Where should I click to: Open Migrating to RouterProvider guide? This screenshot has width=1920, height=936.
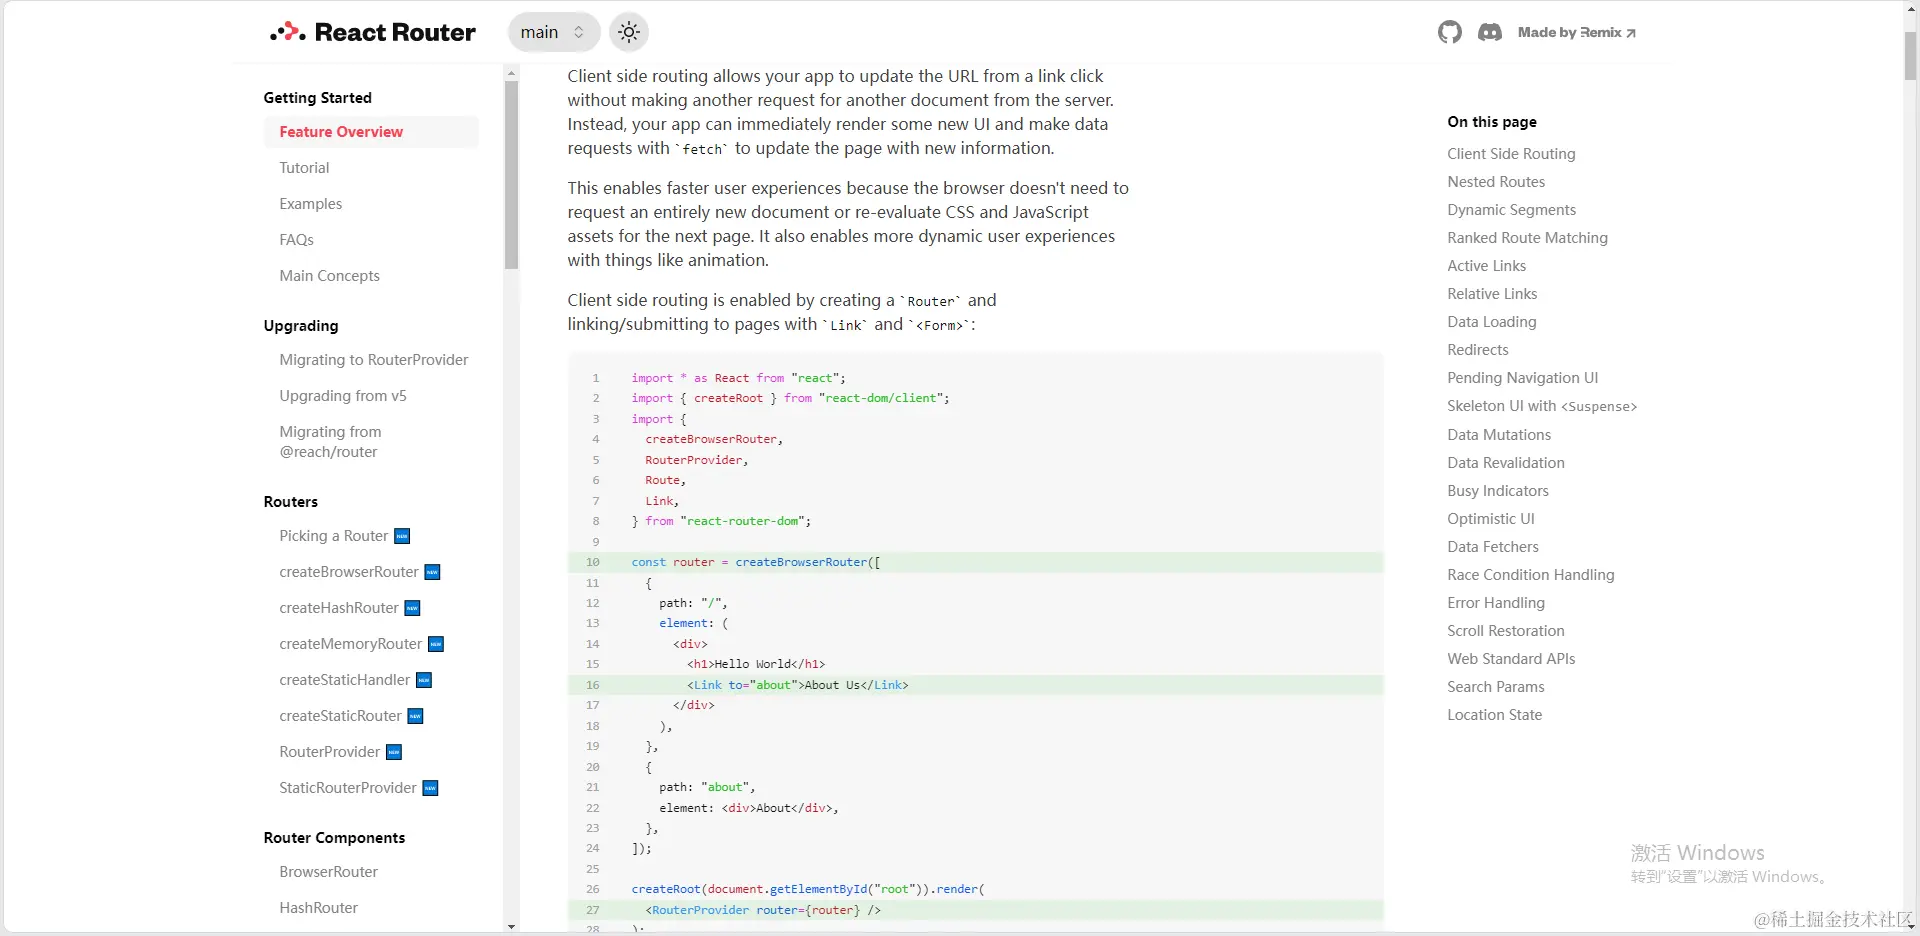pyautogui.click(x=373, y=360)
